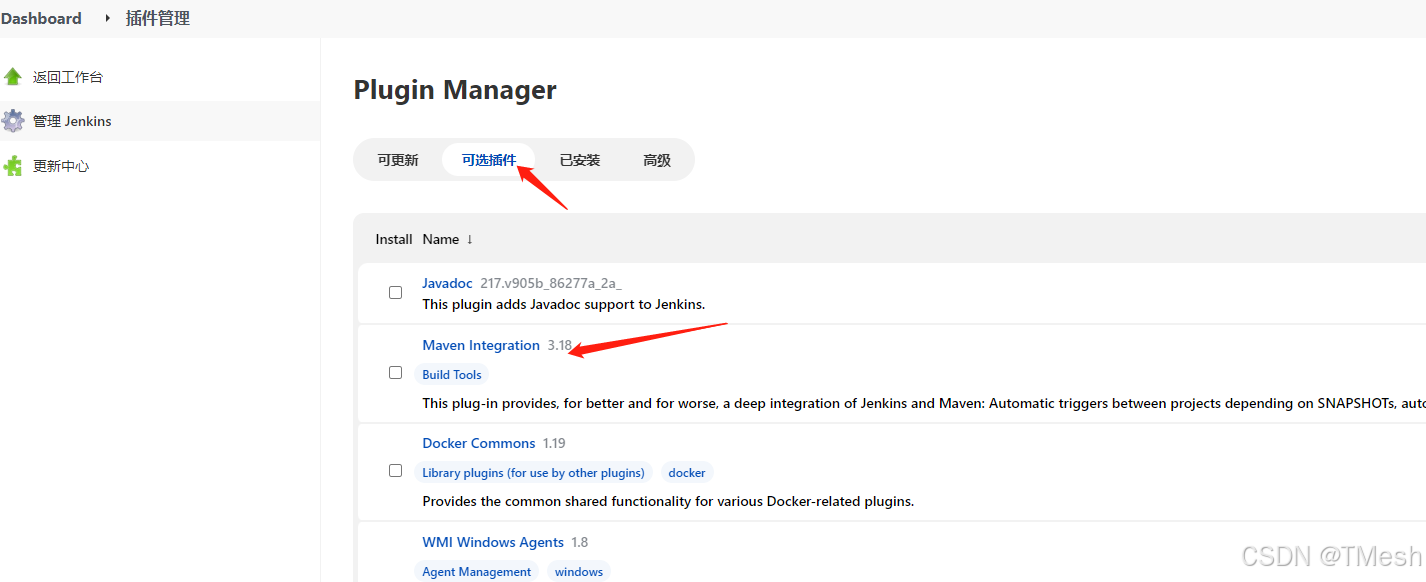Click the WMI Windows Agents version 1.8
This screenshot has height=582, width=1426.
tap(580, 542)
